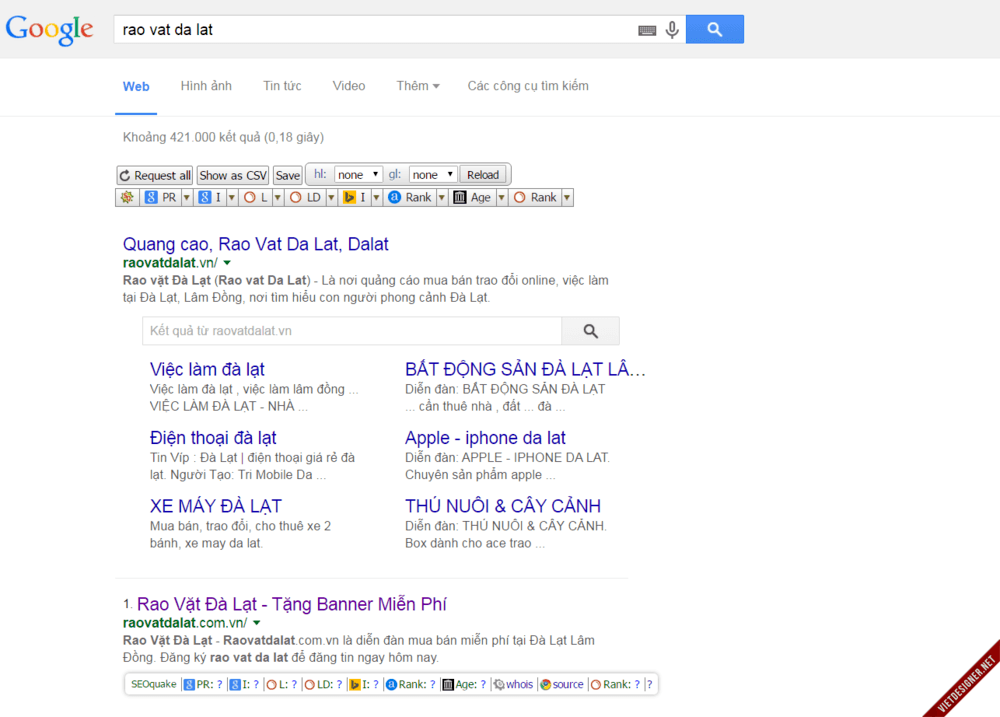
Task: Open 'Quang cao, Rao Vat Da Lat, Dalat' result
Action: click(x=256, y=244)
